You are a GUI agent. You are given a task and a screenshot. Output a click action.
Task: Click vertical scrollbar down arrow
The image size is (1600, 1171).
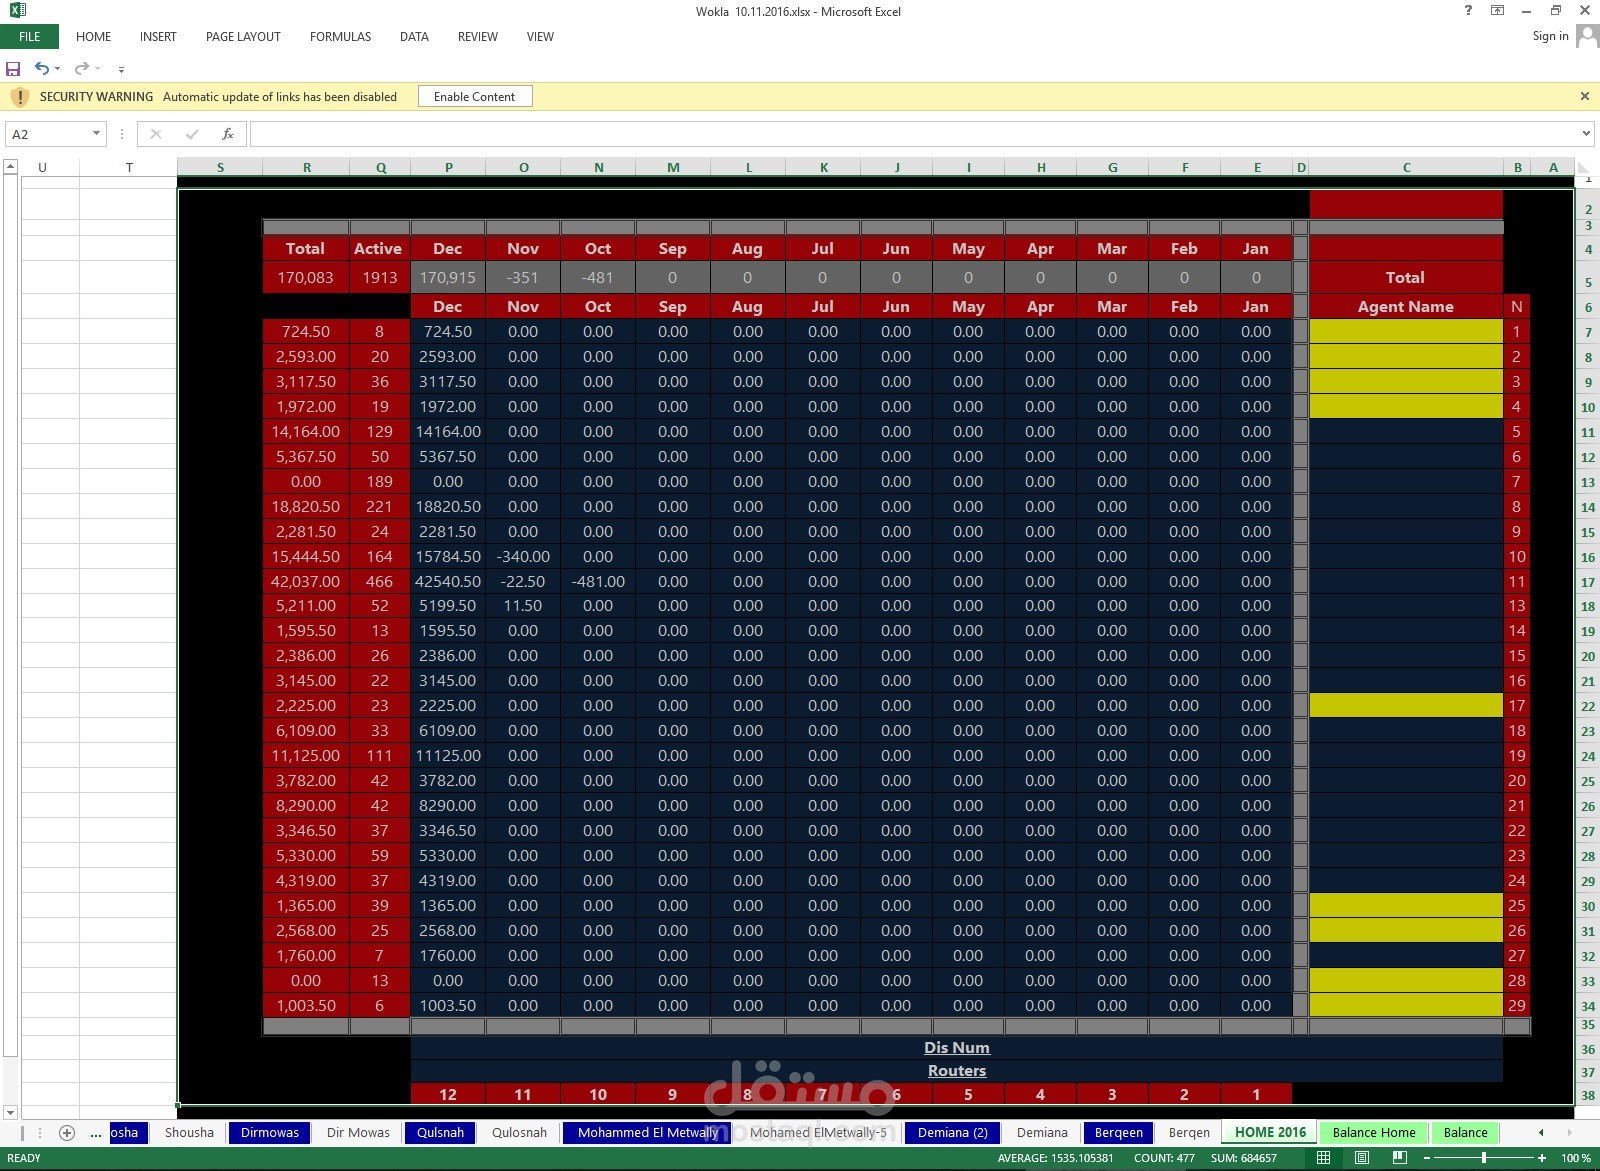(x=10, y=1112)
